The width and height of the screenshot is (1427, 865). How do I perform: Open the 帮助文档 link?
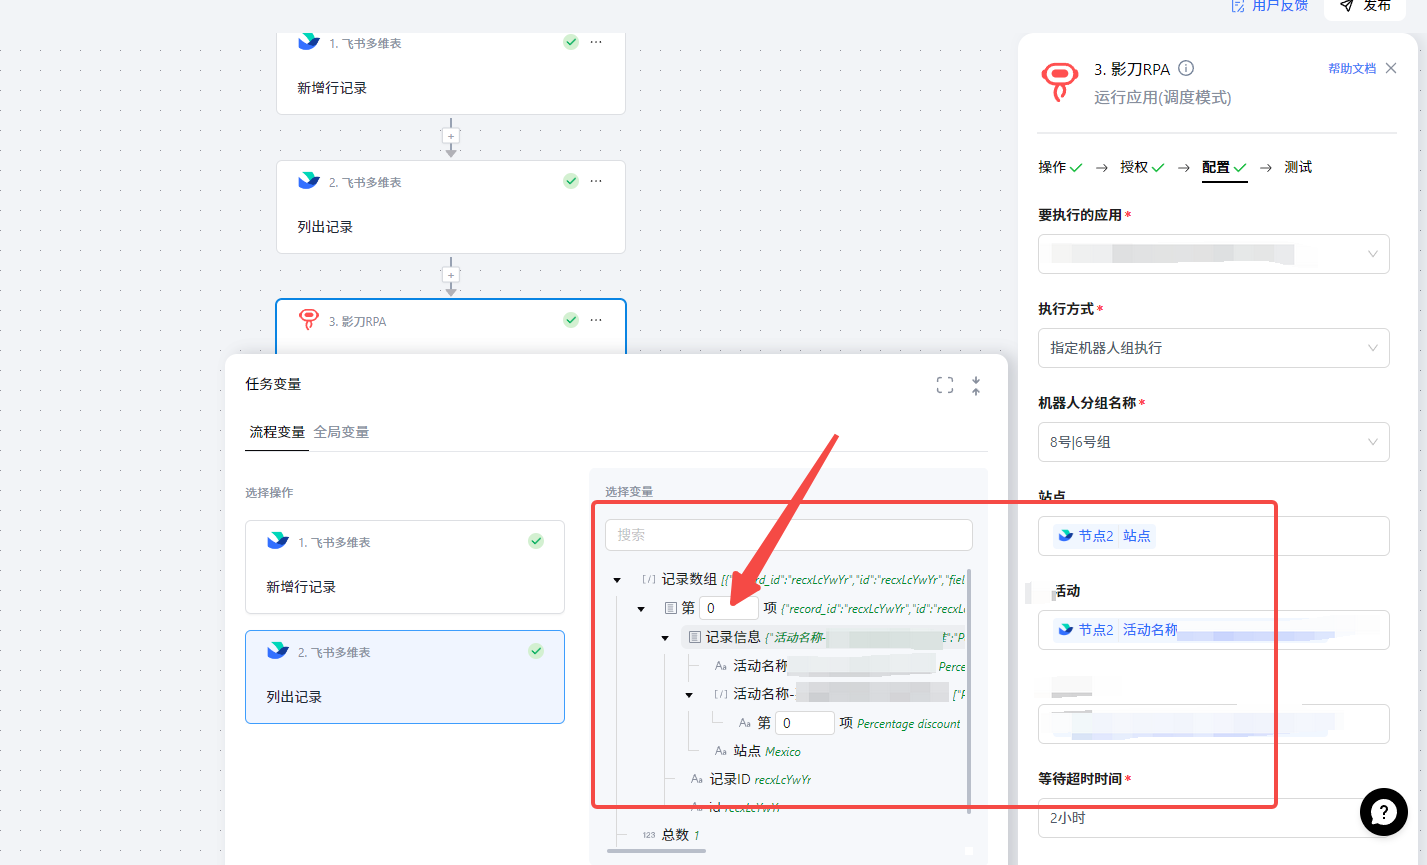(x=1352, y=68)
